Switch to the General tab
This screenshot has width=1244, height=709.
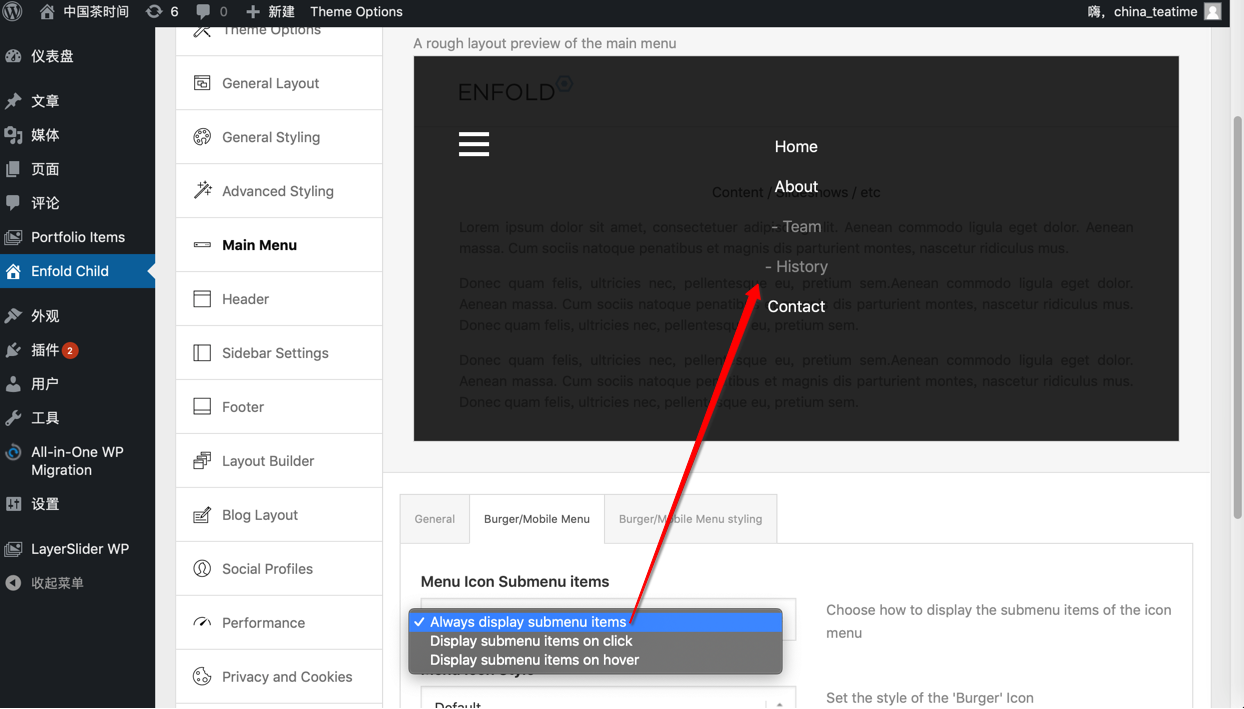[435, 519]
